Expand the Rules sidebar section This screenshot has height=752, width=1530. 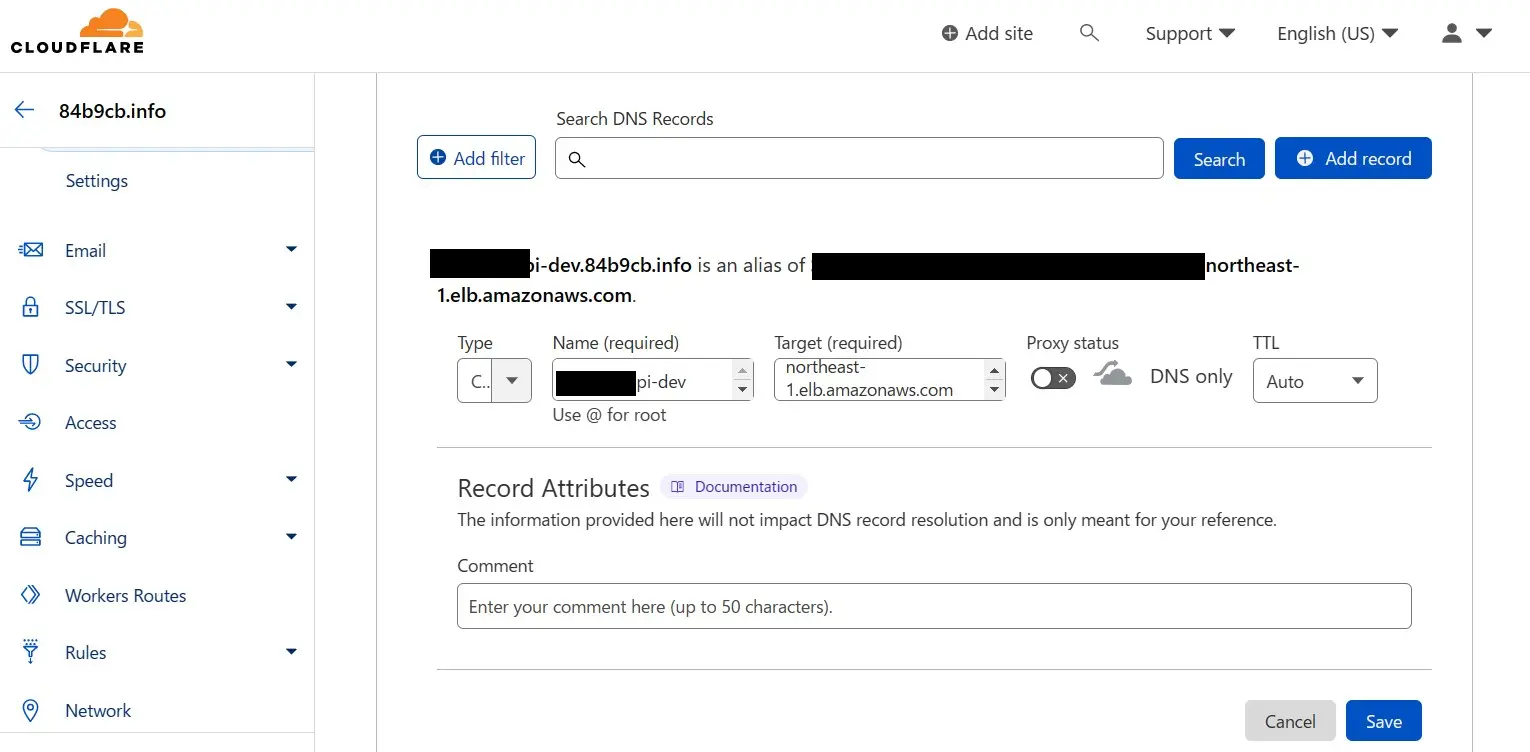coord(291,652)
